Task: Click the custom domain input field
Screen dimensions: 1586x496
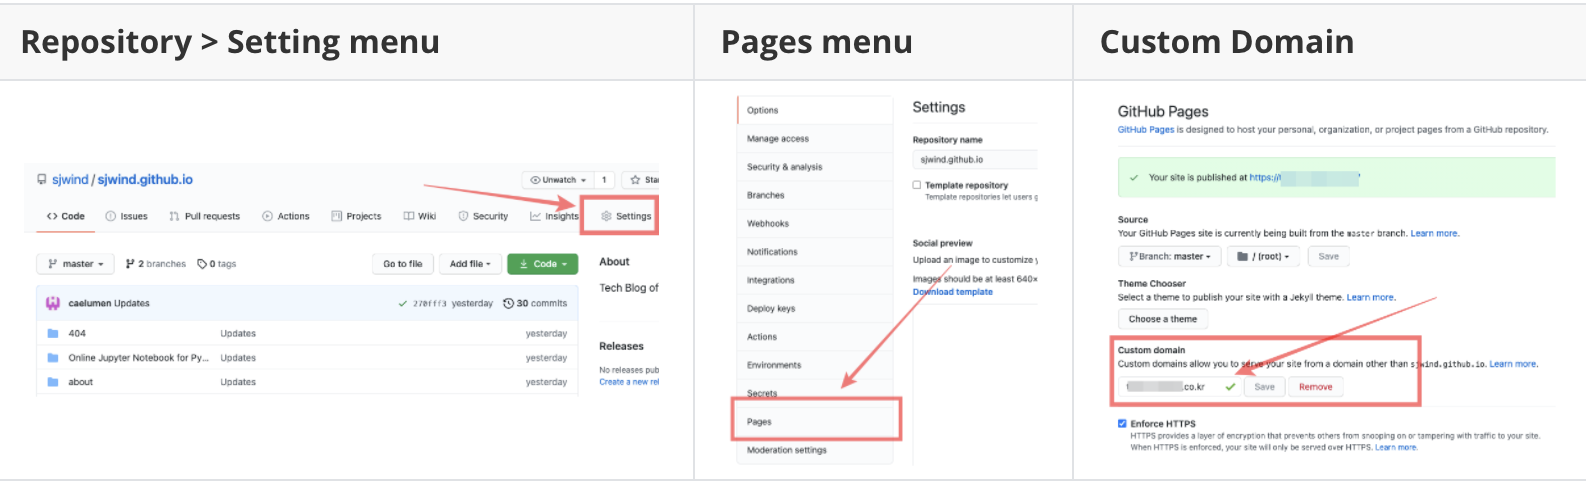Action: (x=1180, y=387)
